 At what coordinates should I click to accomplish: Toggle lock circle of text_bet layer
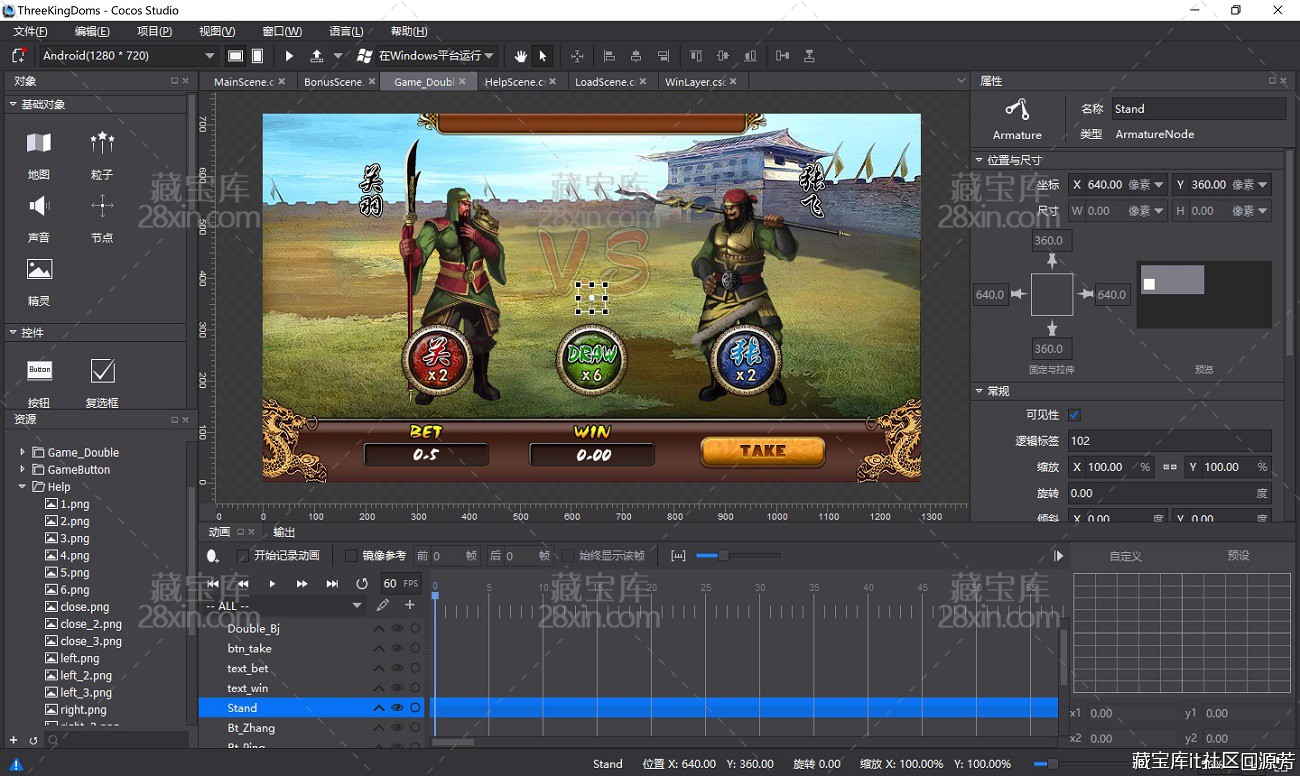[x=415, y=668]
